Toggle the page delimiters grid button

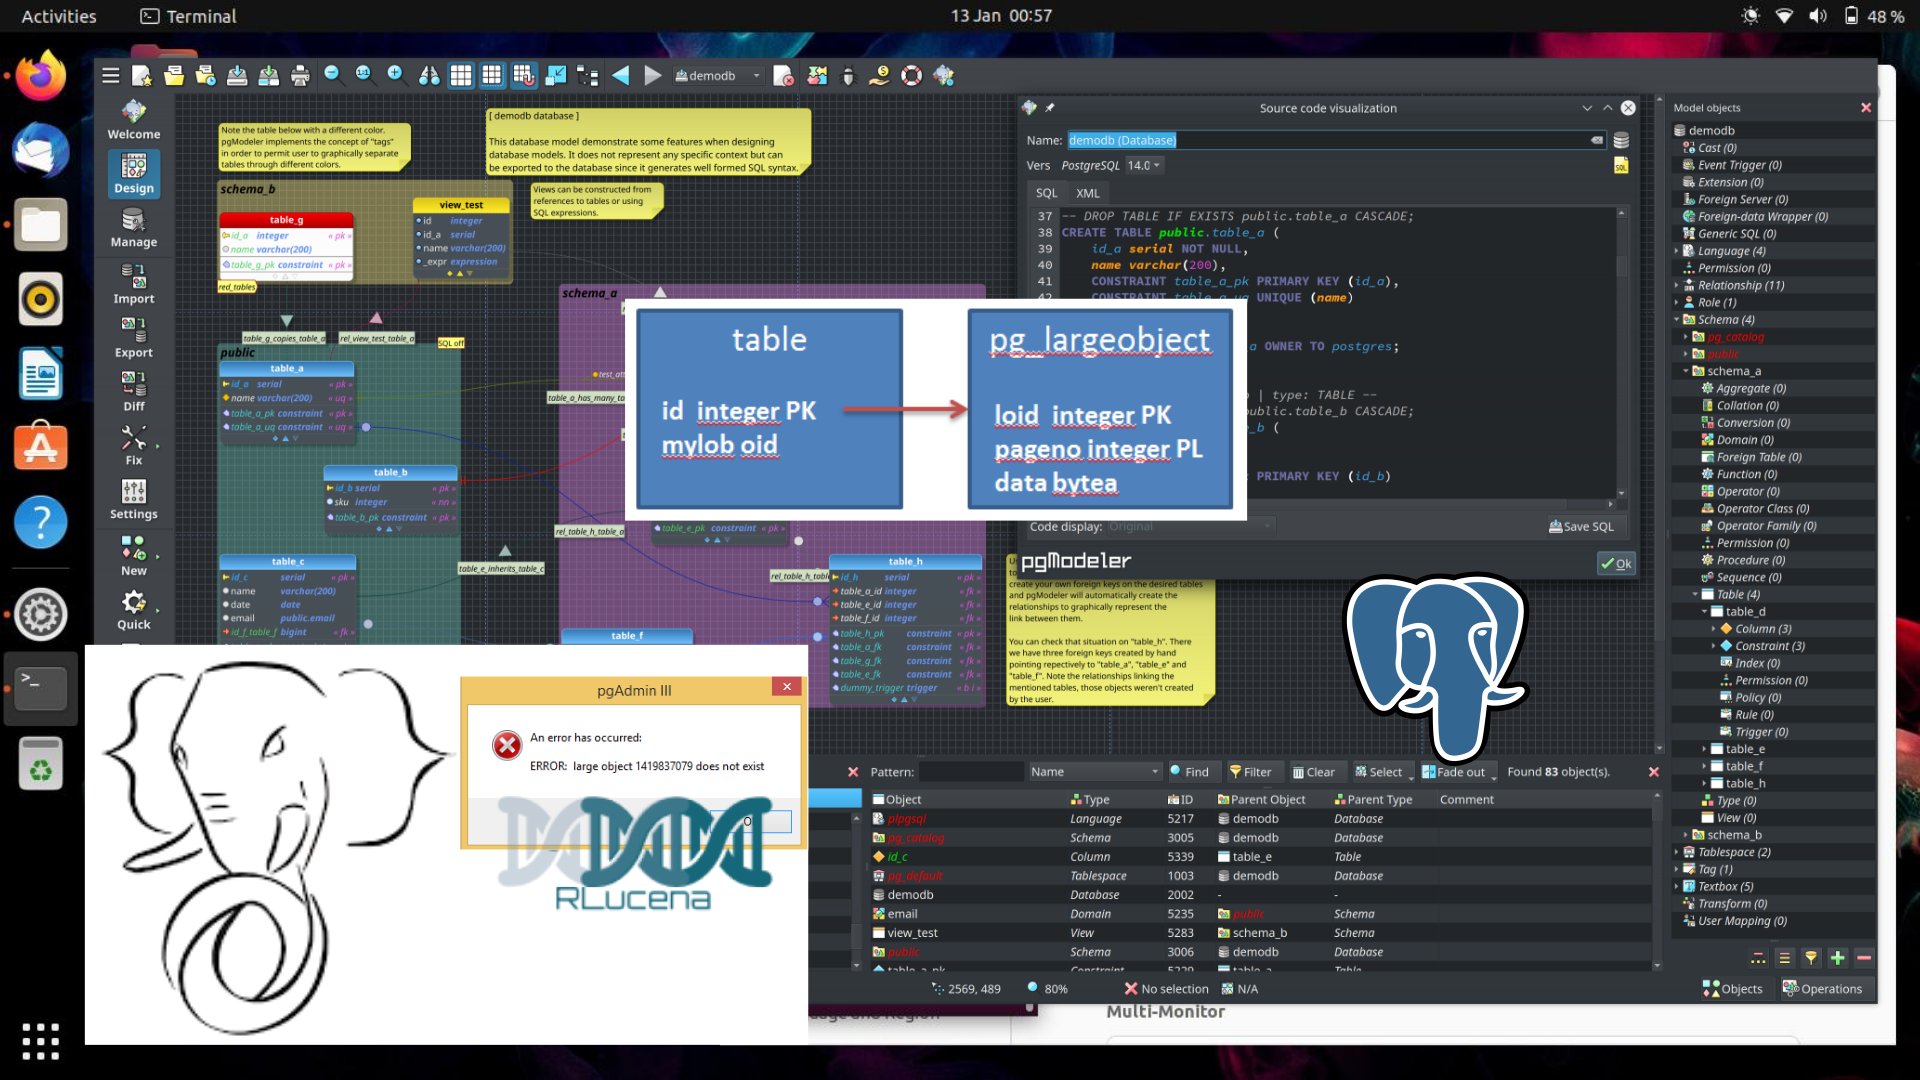492,76
